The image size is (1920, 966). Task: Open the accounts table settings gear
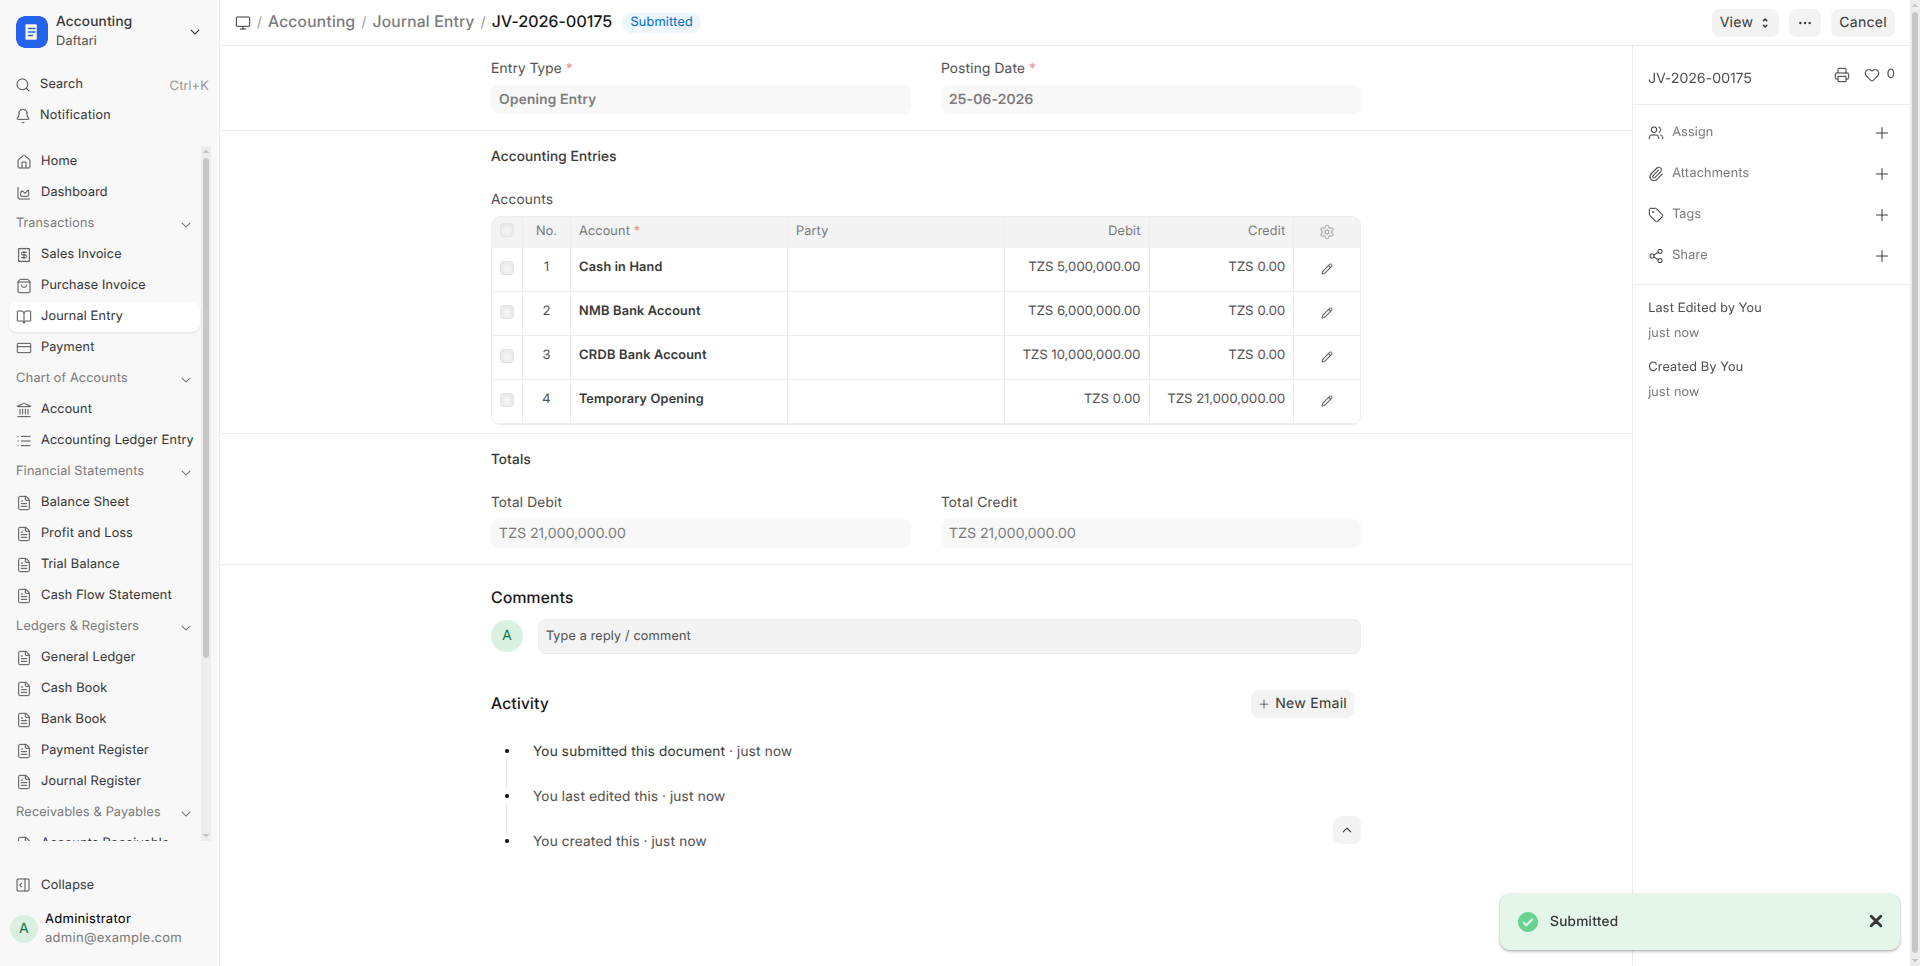[1326, 231]
